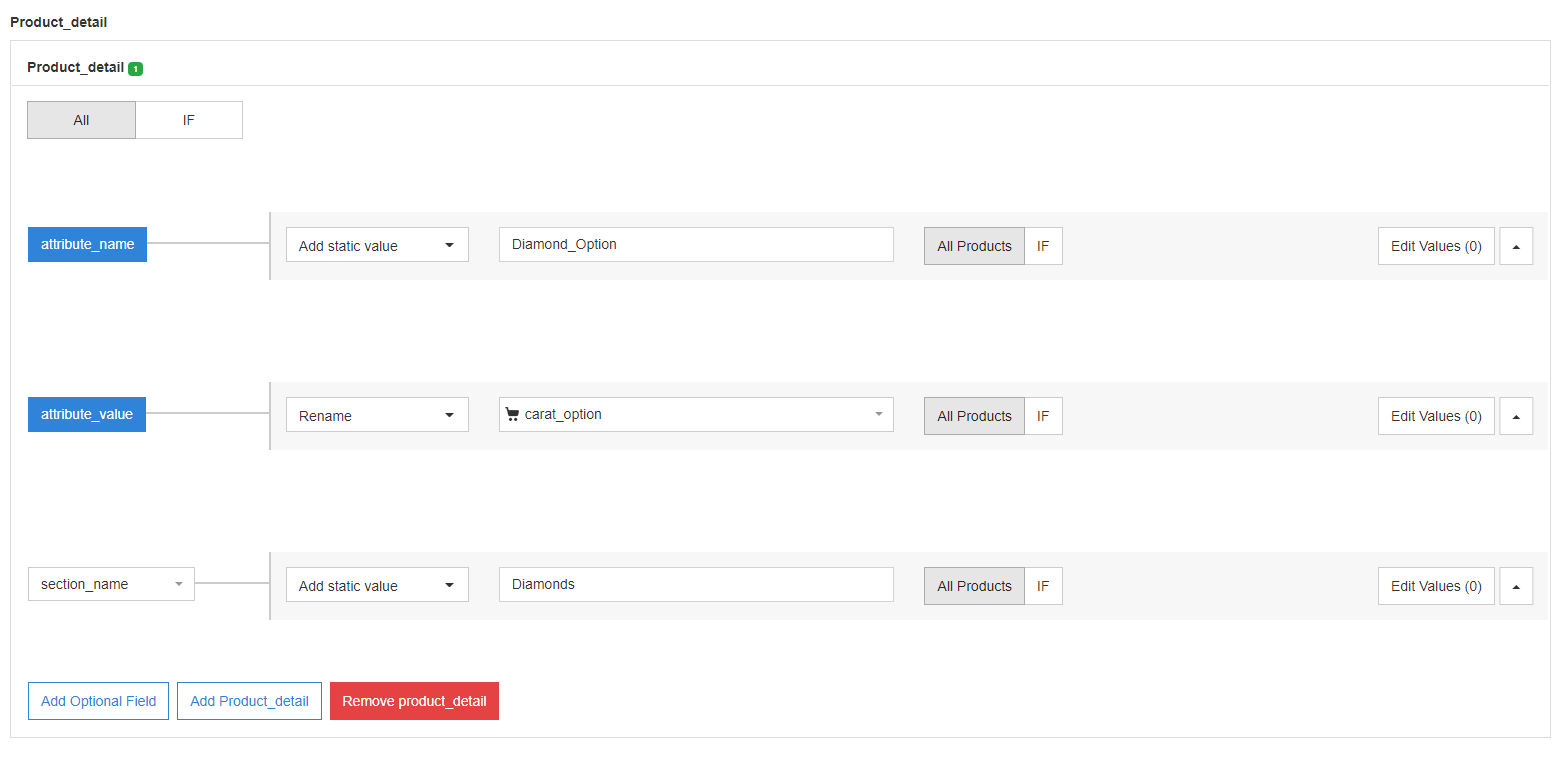Open Add static value dropdown for attribute_name
This screenshot has height=765, width=1566.
[x=377, y=246]
